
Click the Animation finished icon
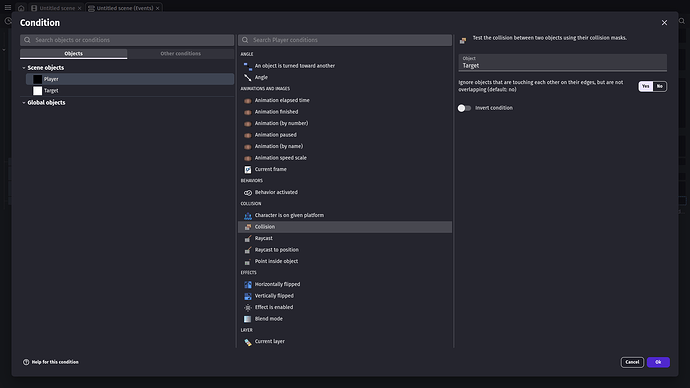click(248, 112)
